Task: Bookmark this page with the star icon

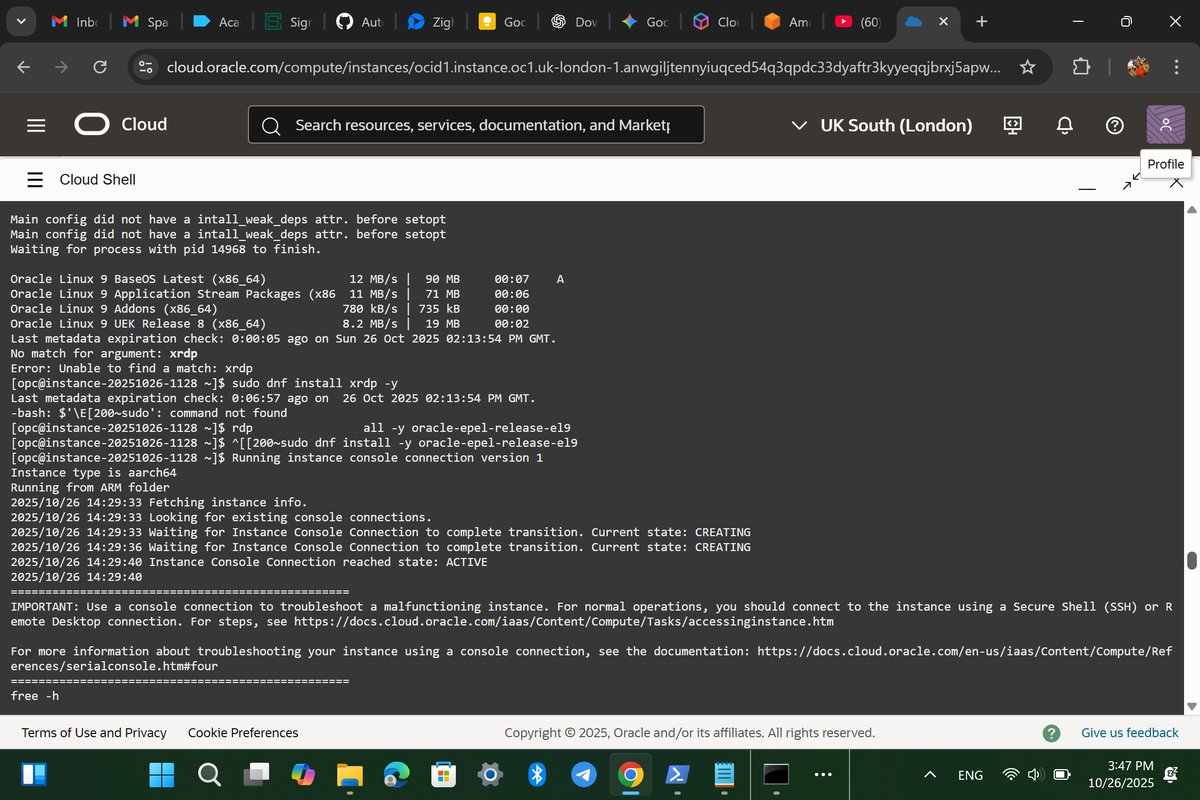Action: (x=1027, y=67)
